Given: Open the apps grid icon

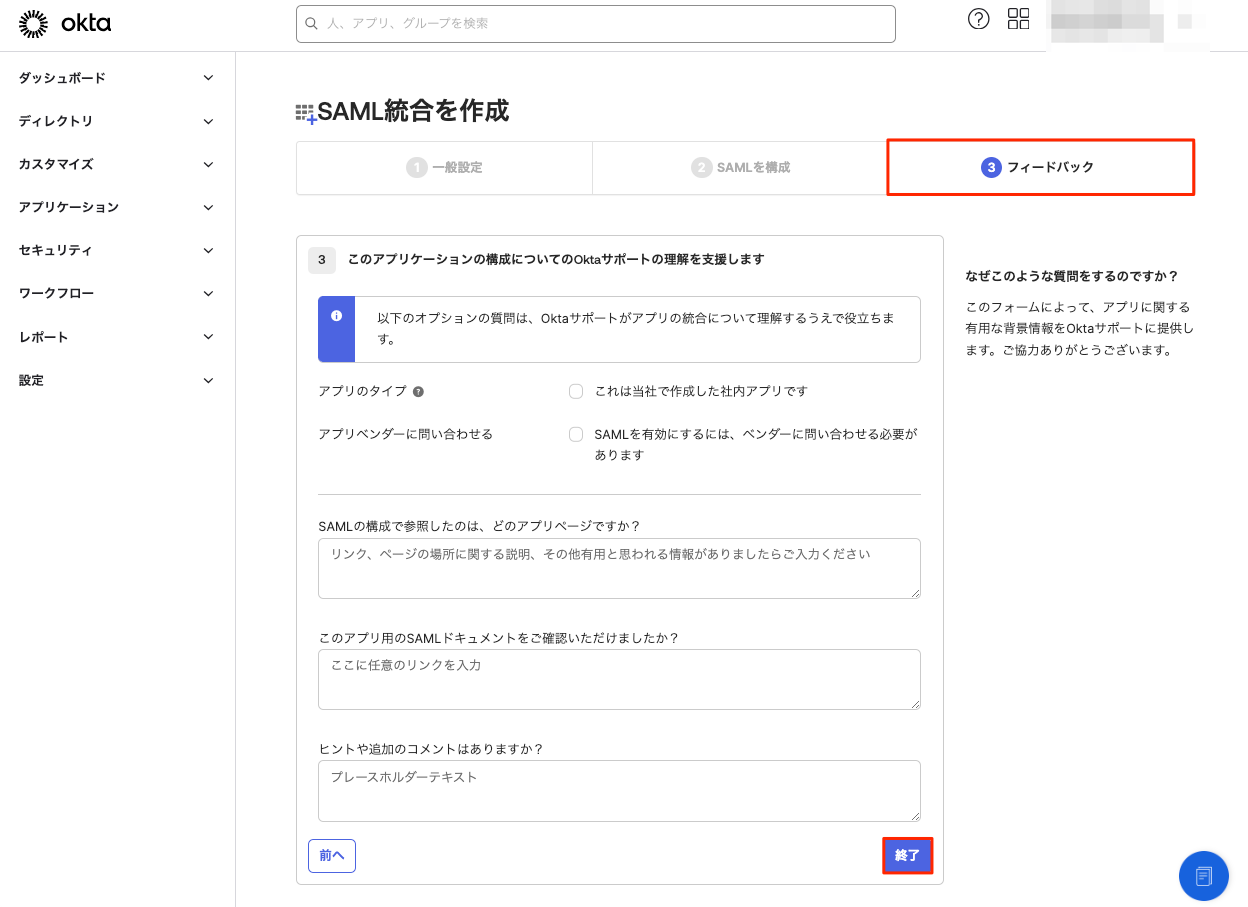Looking at the screenshot, I should point(1018,19).
